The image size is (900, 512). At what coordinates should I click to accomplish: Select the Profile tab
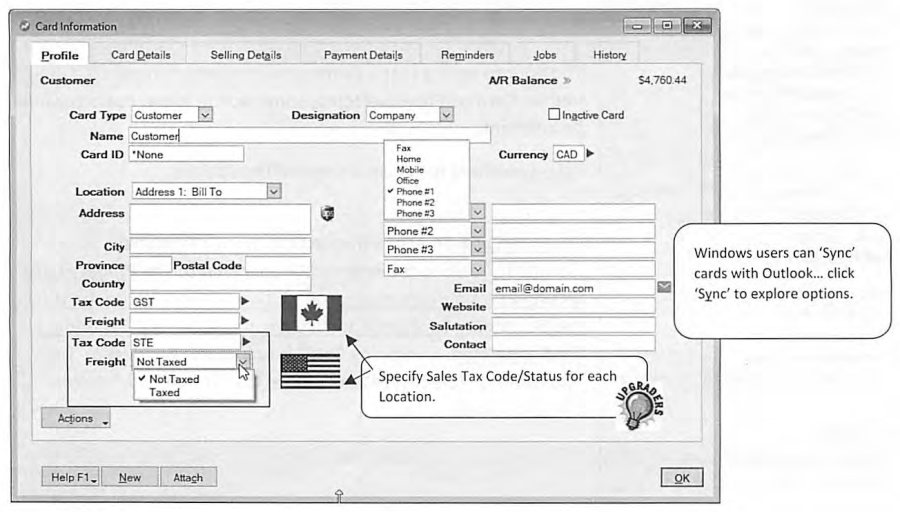60,56
